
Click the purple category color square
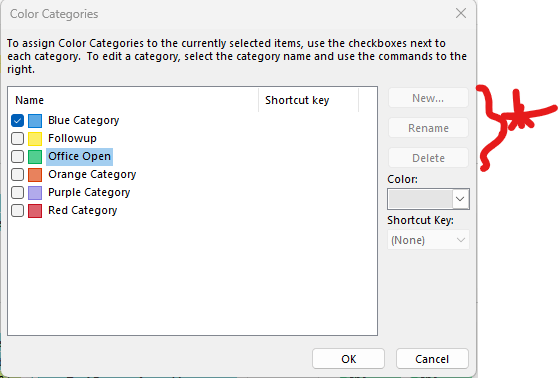(x=35, y=193)
